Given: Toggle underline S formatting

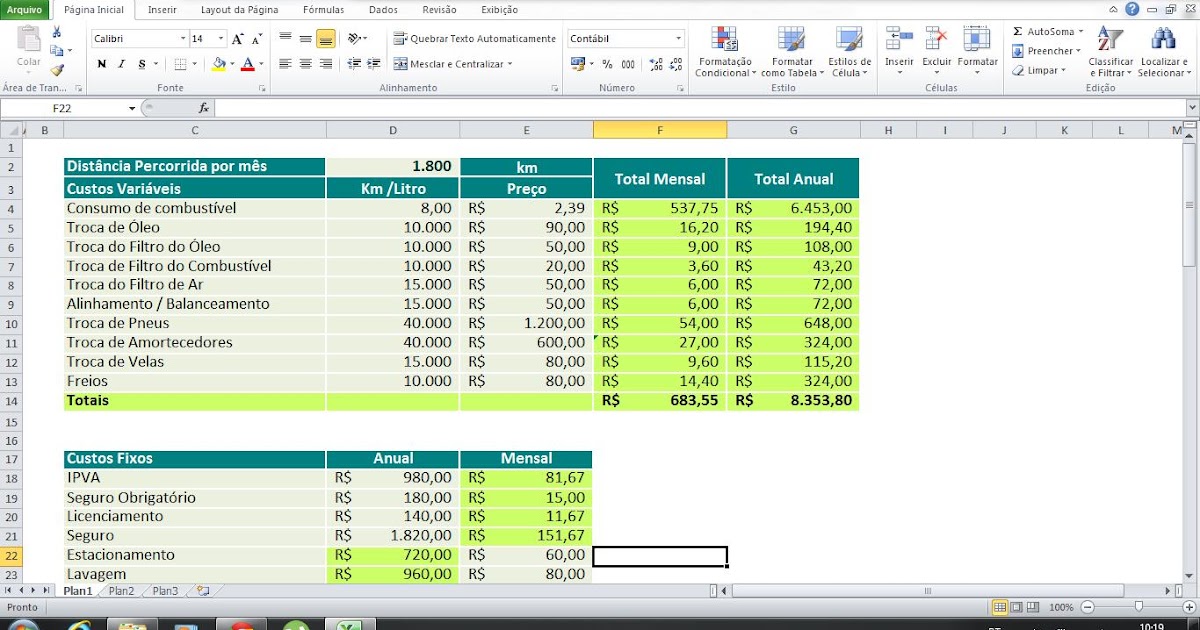Looking at the screenshot, I should click(142, 64).
